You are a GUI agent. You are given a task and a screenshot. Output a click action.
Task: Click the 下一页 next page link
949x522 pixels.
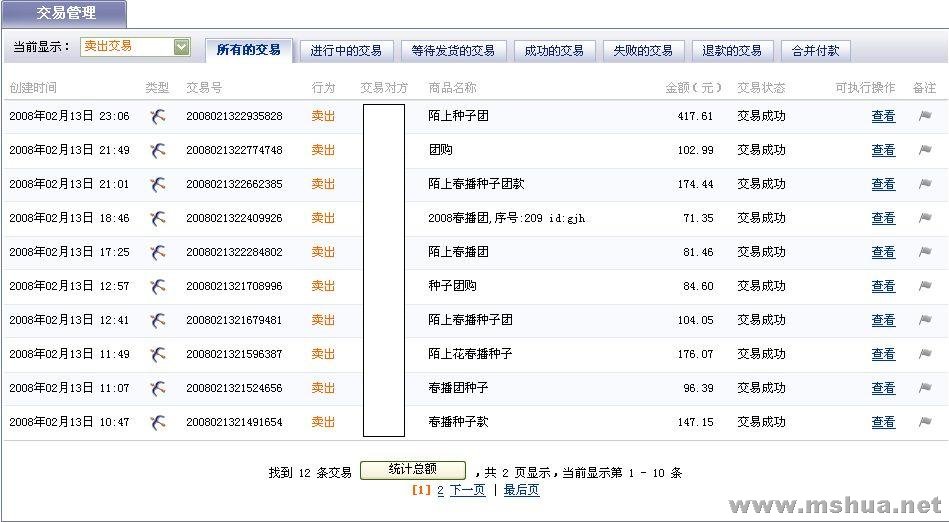(x=467, y=490)
